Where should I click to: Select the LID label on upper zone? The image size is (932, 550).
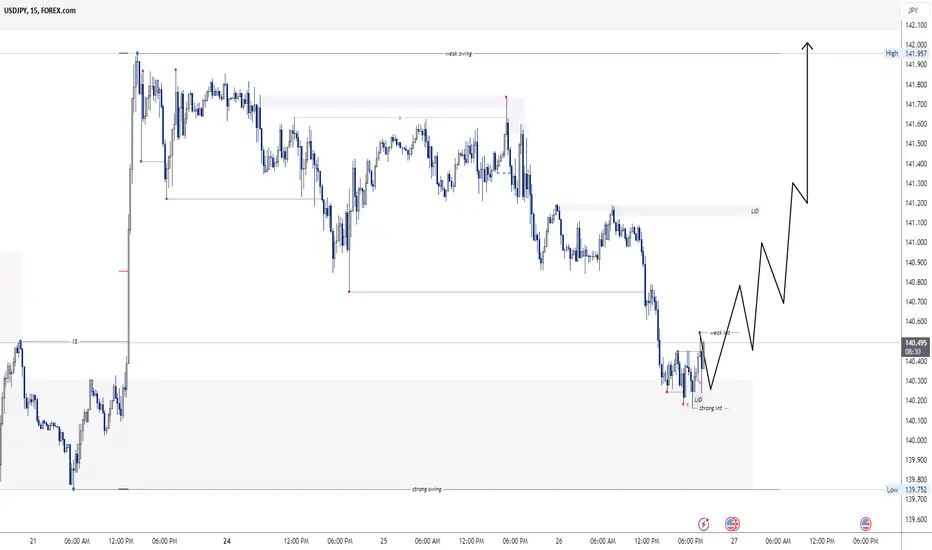(x=755, y=211)
